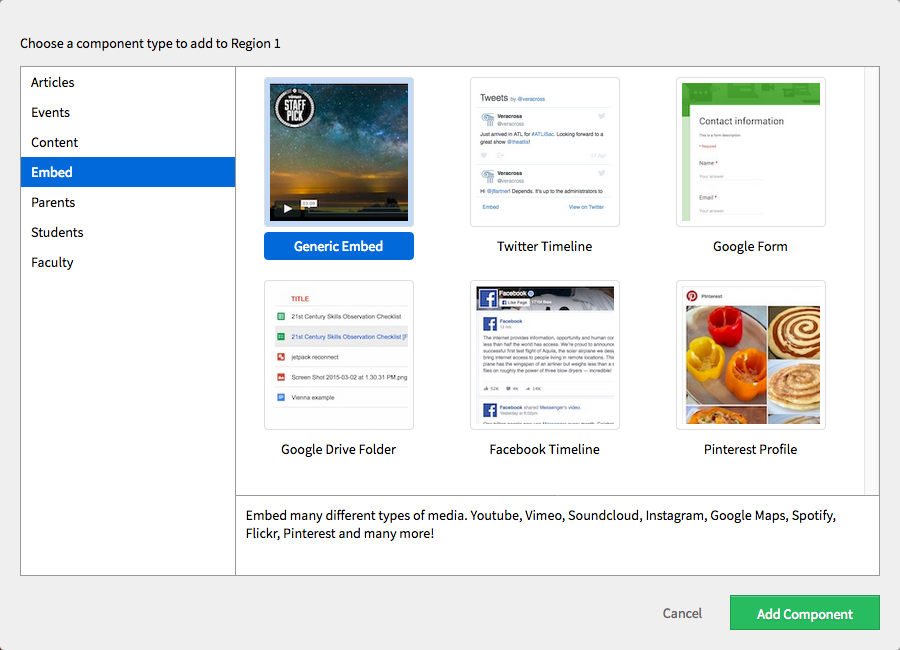Open the Articles category
Screen dimensions: 900x650
[53, 82]
